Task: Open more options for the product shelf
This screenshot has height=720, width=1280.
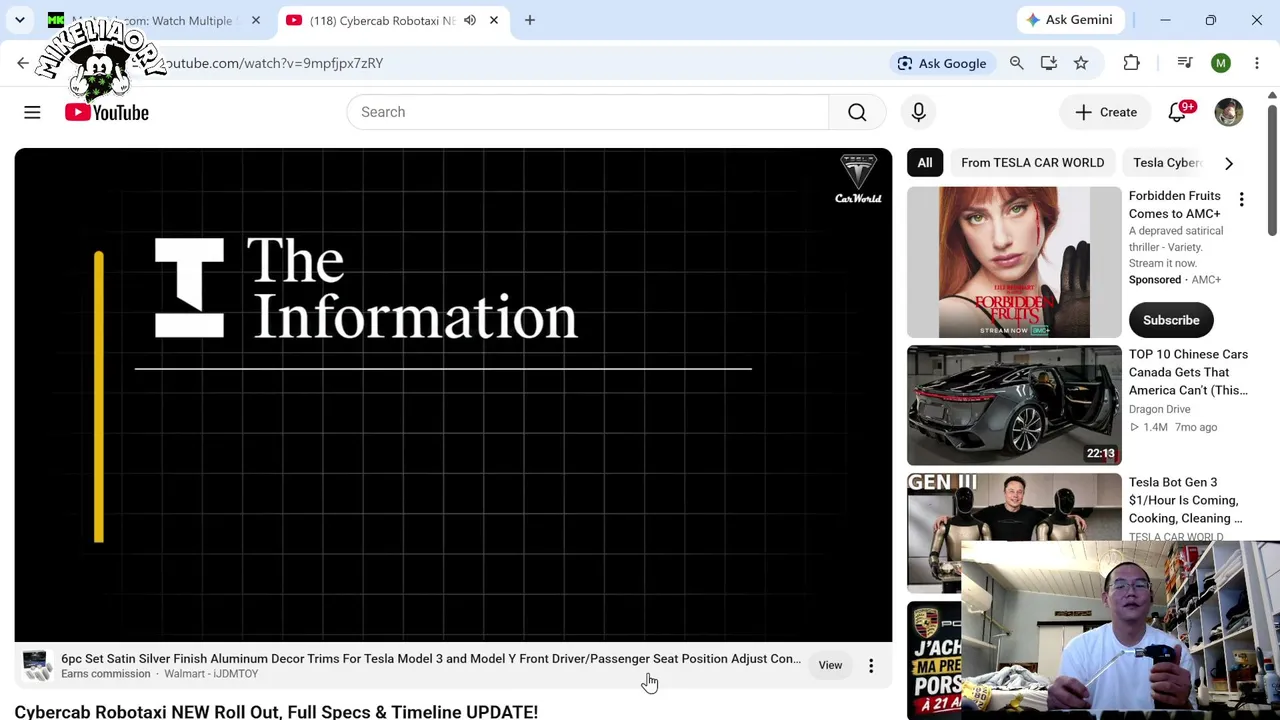Action: (871, 665)
